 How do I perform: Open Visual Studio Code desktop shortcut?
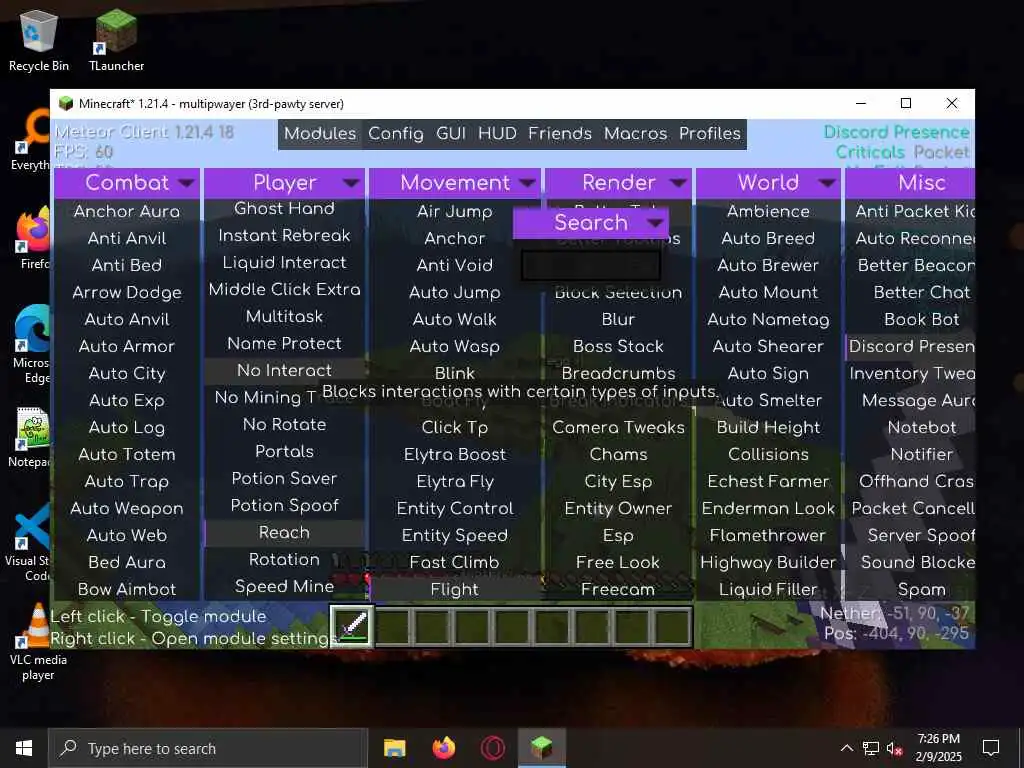(x=30, y=542)
